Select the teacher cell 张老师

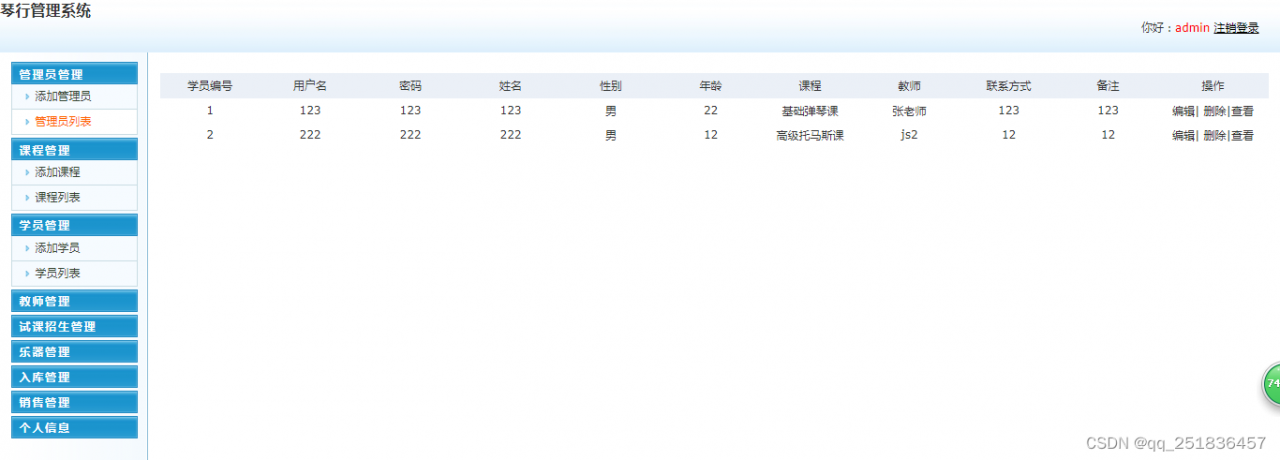(909, 111)
